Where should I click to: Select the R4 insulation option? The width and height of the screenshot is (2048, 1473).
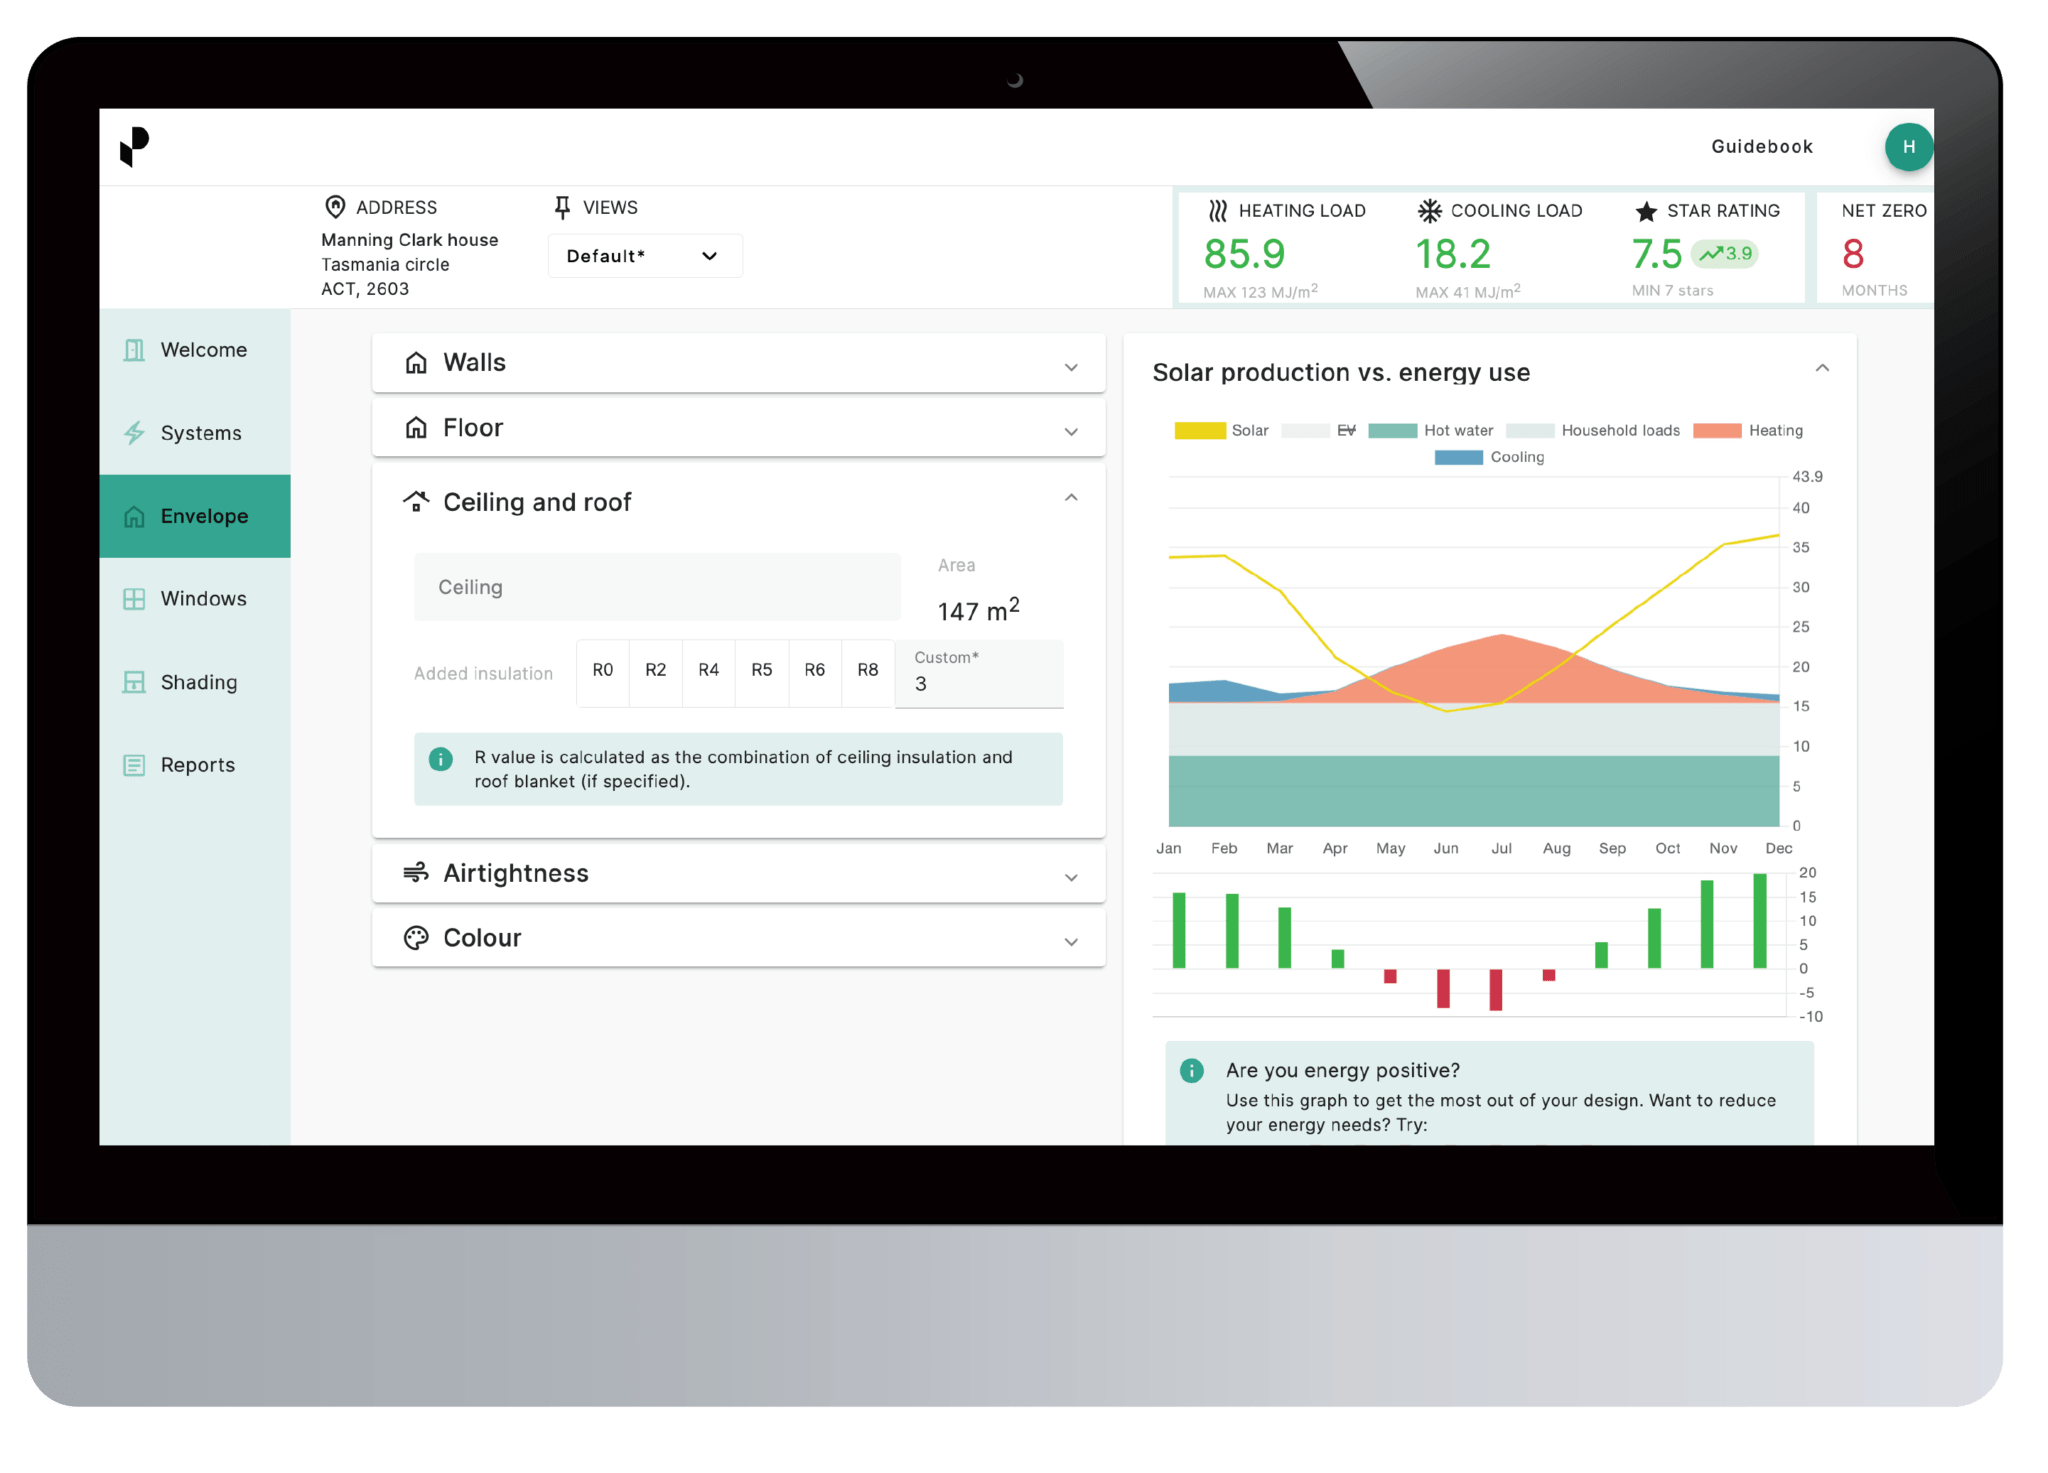coord(709,671)
